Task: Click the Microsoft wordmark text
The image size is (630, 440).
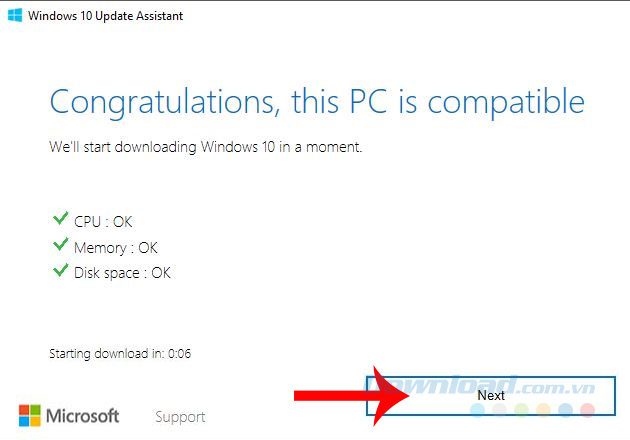Action: tap(84, 416)
